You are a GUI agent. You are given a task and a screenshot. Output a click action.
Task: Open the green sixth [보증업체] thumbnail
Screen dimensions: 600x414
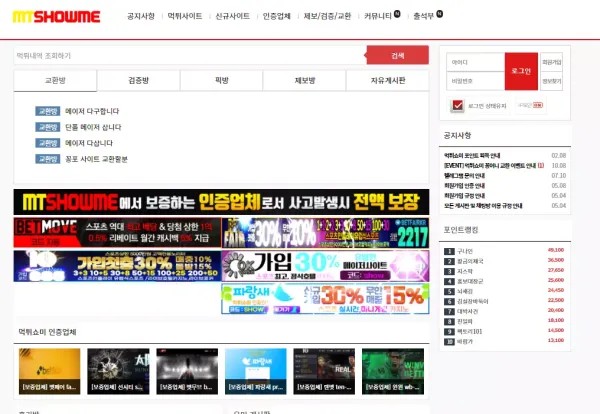pos(393,371)
